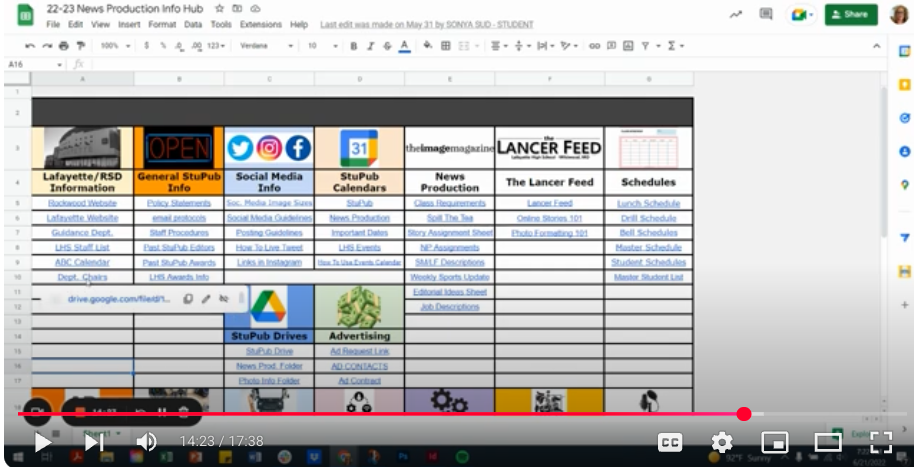This screenshot has width=914, height=467.
Task: Open comment history icon
Action: (x=766, y=14)
